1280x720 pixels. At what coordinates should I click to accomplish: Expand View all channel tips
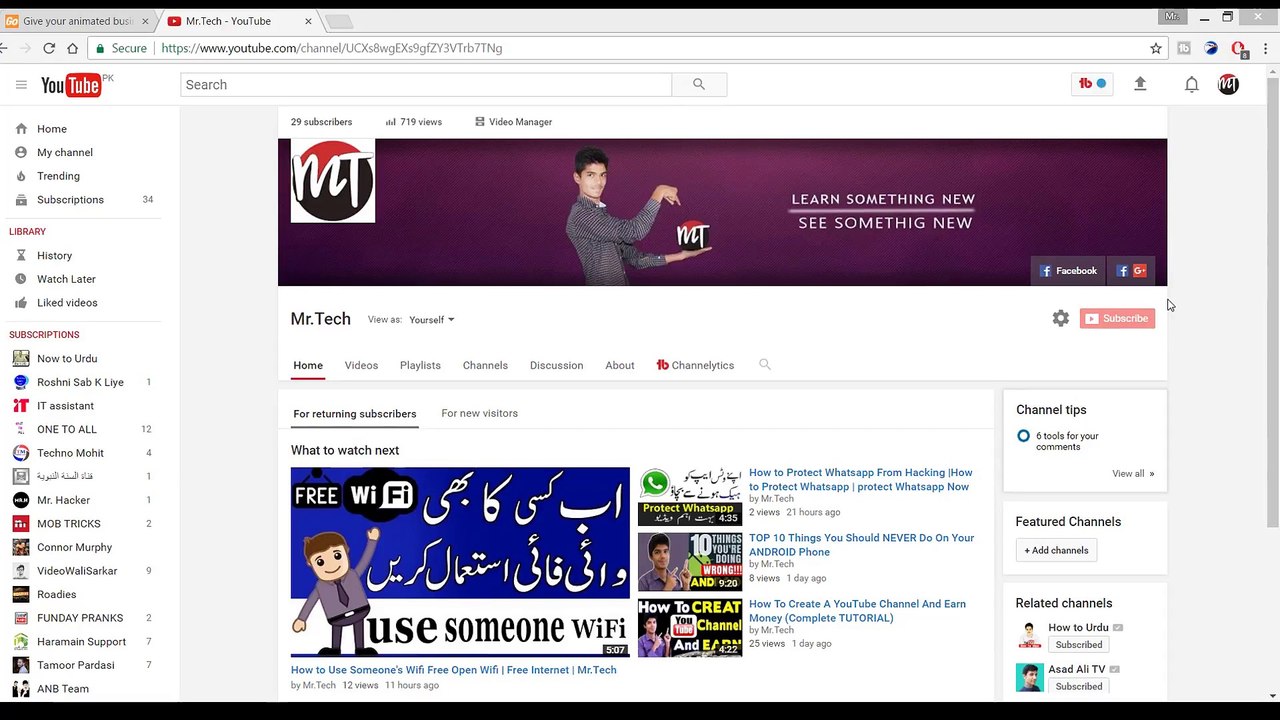1133,474
